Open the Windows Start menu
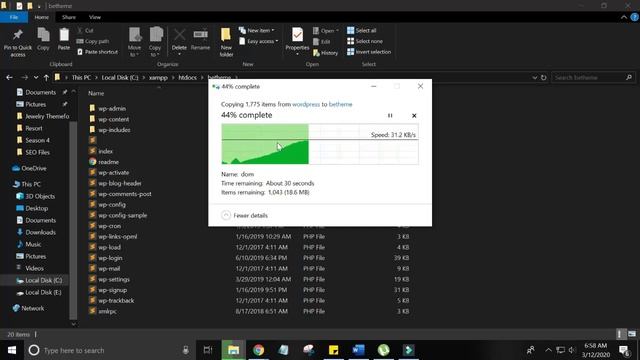Screen dimensions: 640x360 click(x=12, y=350)
